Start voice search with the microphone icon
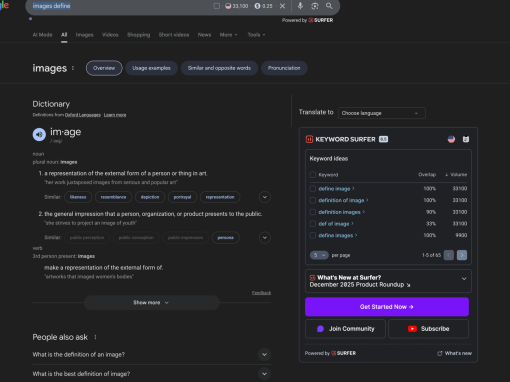The image size is (510, 382). [x=300, y=6]
